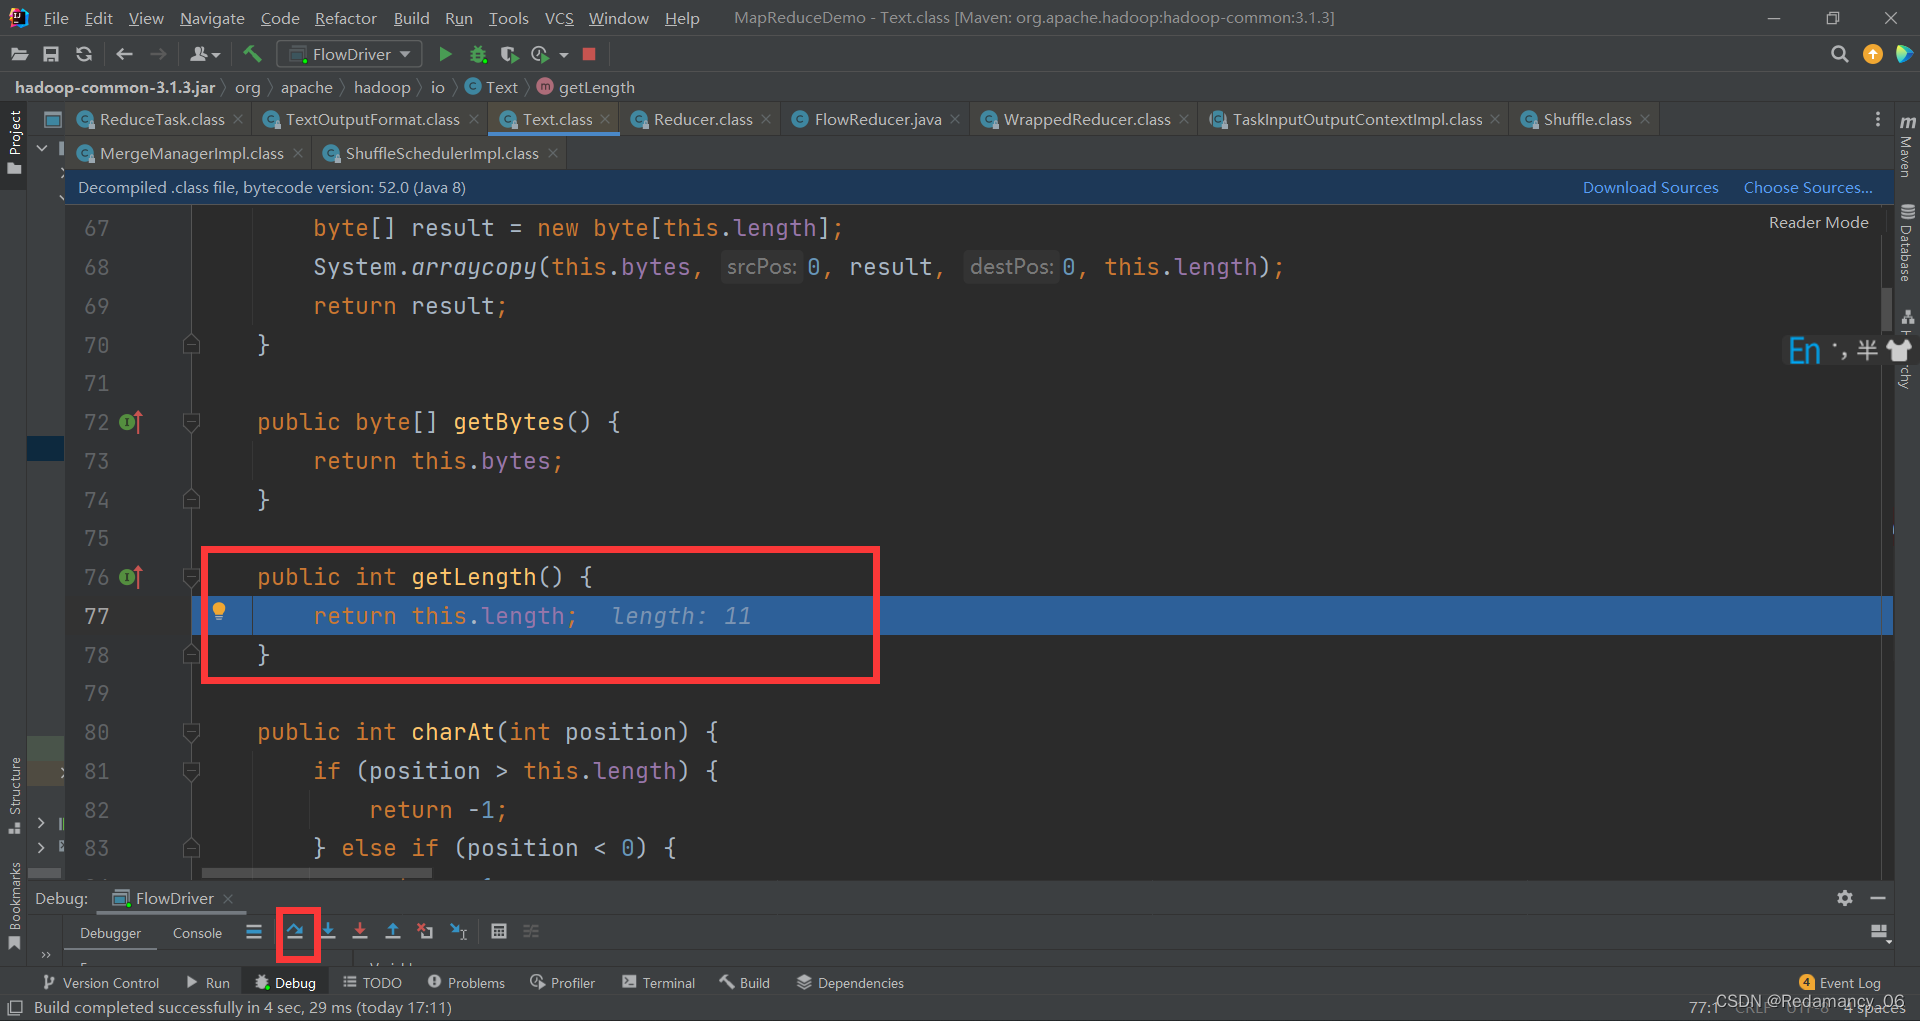
Task: Open the dropdown arrow next to the Profile icon
Action: pyautogui.click(x=564, y=55)
